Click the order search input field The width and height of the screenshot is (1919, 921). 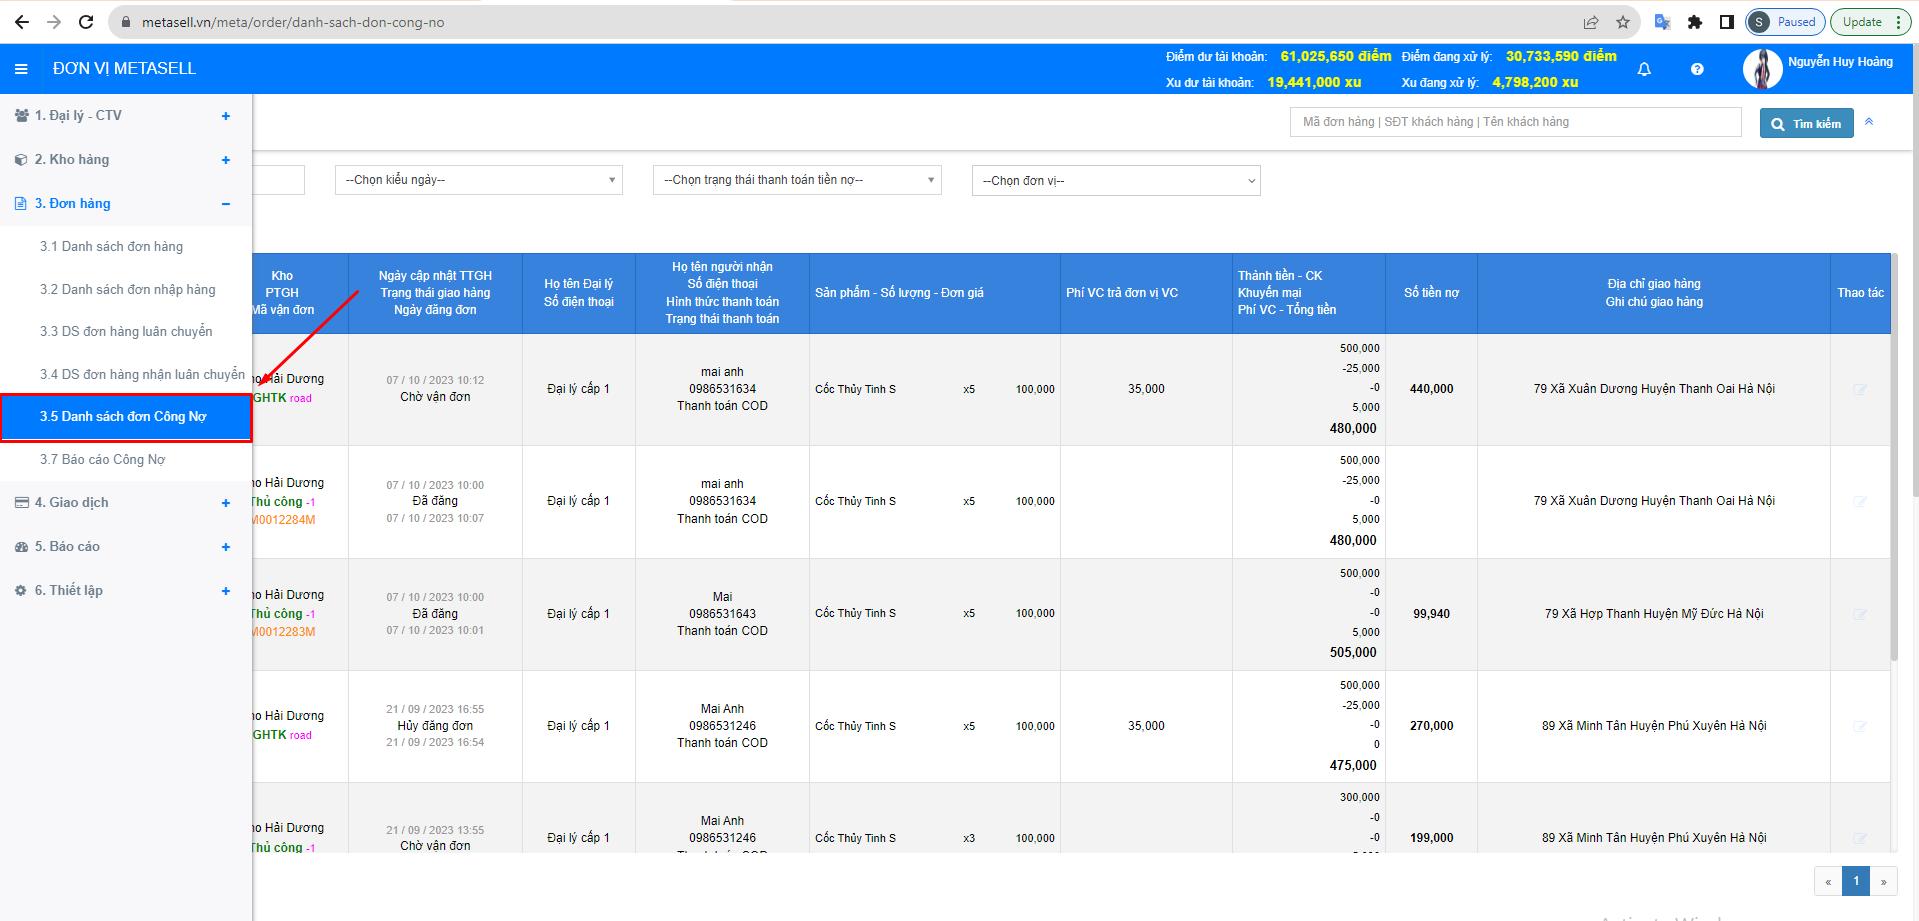pyautogui.click(x=1515, y=122)
